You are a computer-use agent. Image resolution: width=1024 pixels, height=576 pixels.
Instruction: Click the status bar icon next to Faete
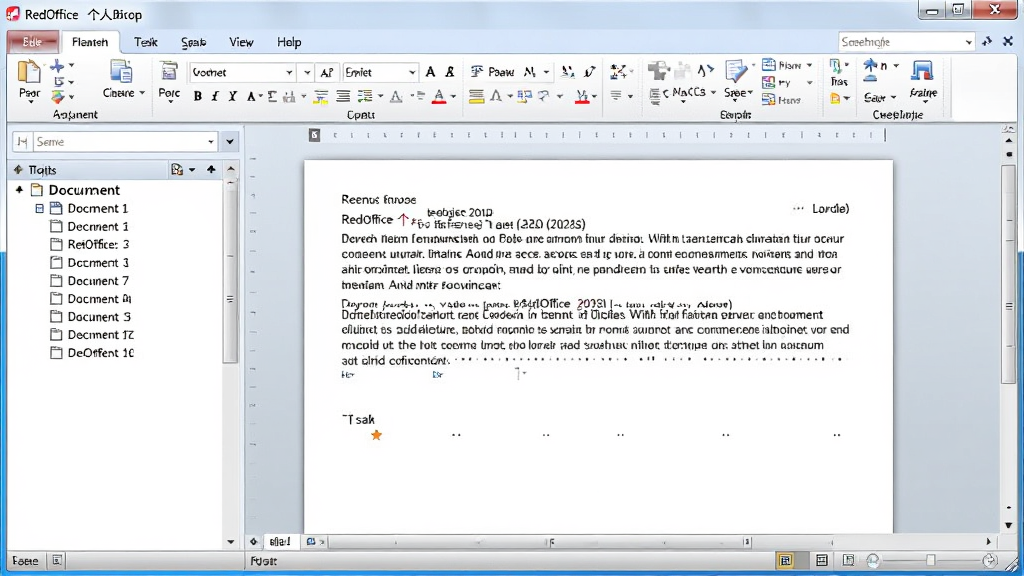[57, 560]
